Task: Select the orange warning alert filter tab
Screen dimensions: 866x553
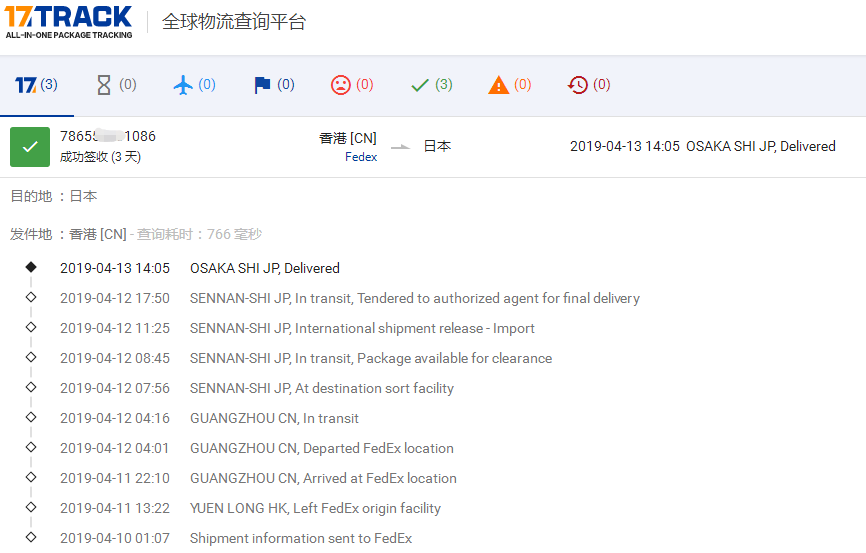Action: (509, 85)
